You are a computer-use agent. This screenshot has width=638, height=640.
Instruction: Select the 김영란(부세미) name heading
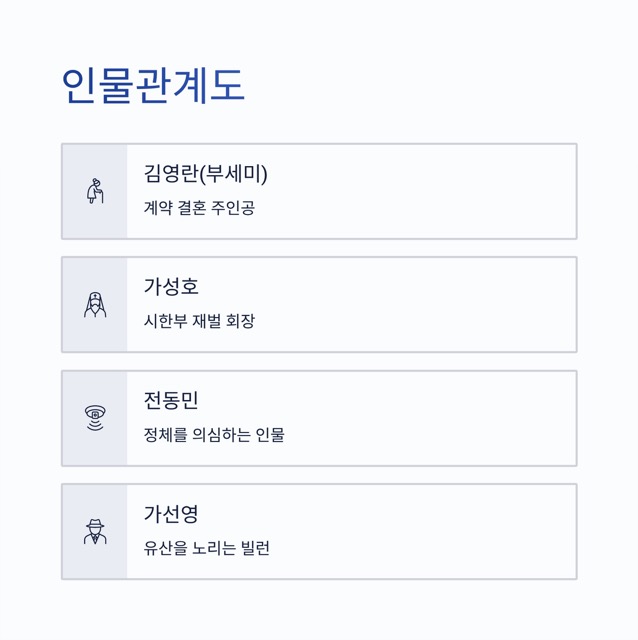(205, 173)
